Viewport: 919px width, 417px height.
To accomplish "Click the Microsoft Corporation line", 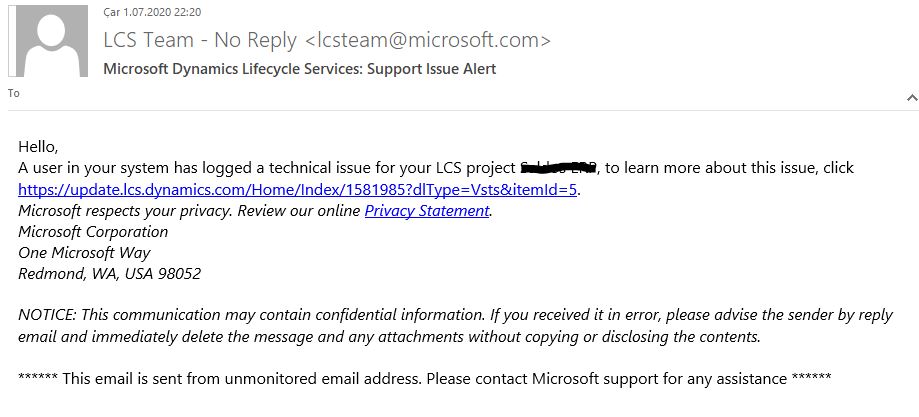I will [93, 232].
